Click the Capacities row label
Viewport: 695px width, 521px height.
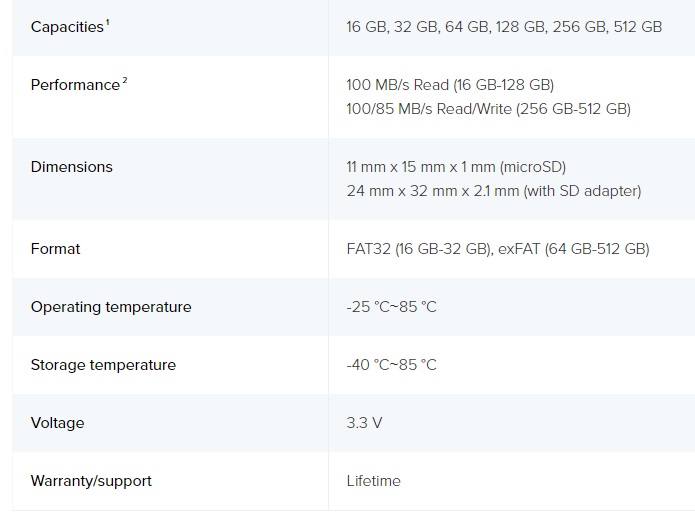click(x=66, y=27)
